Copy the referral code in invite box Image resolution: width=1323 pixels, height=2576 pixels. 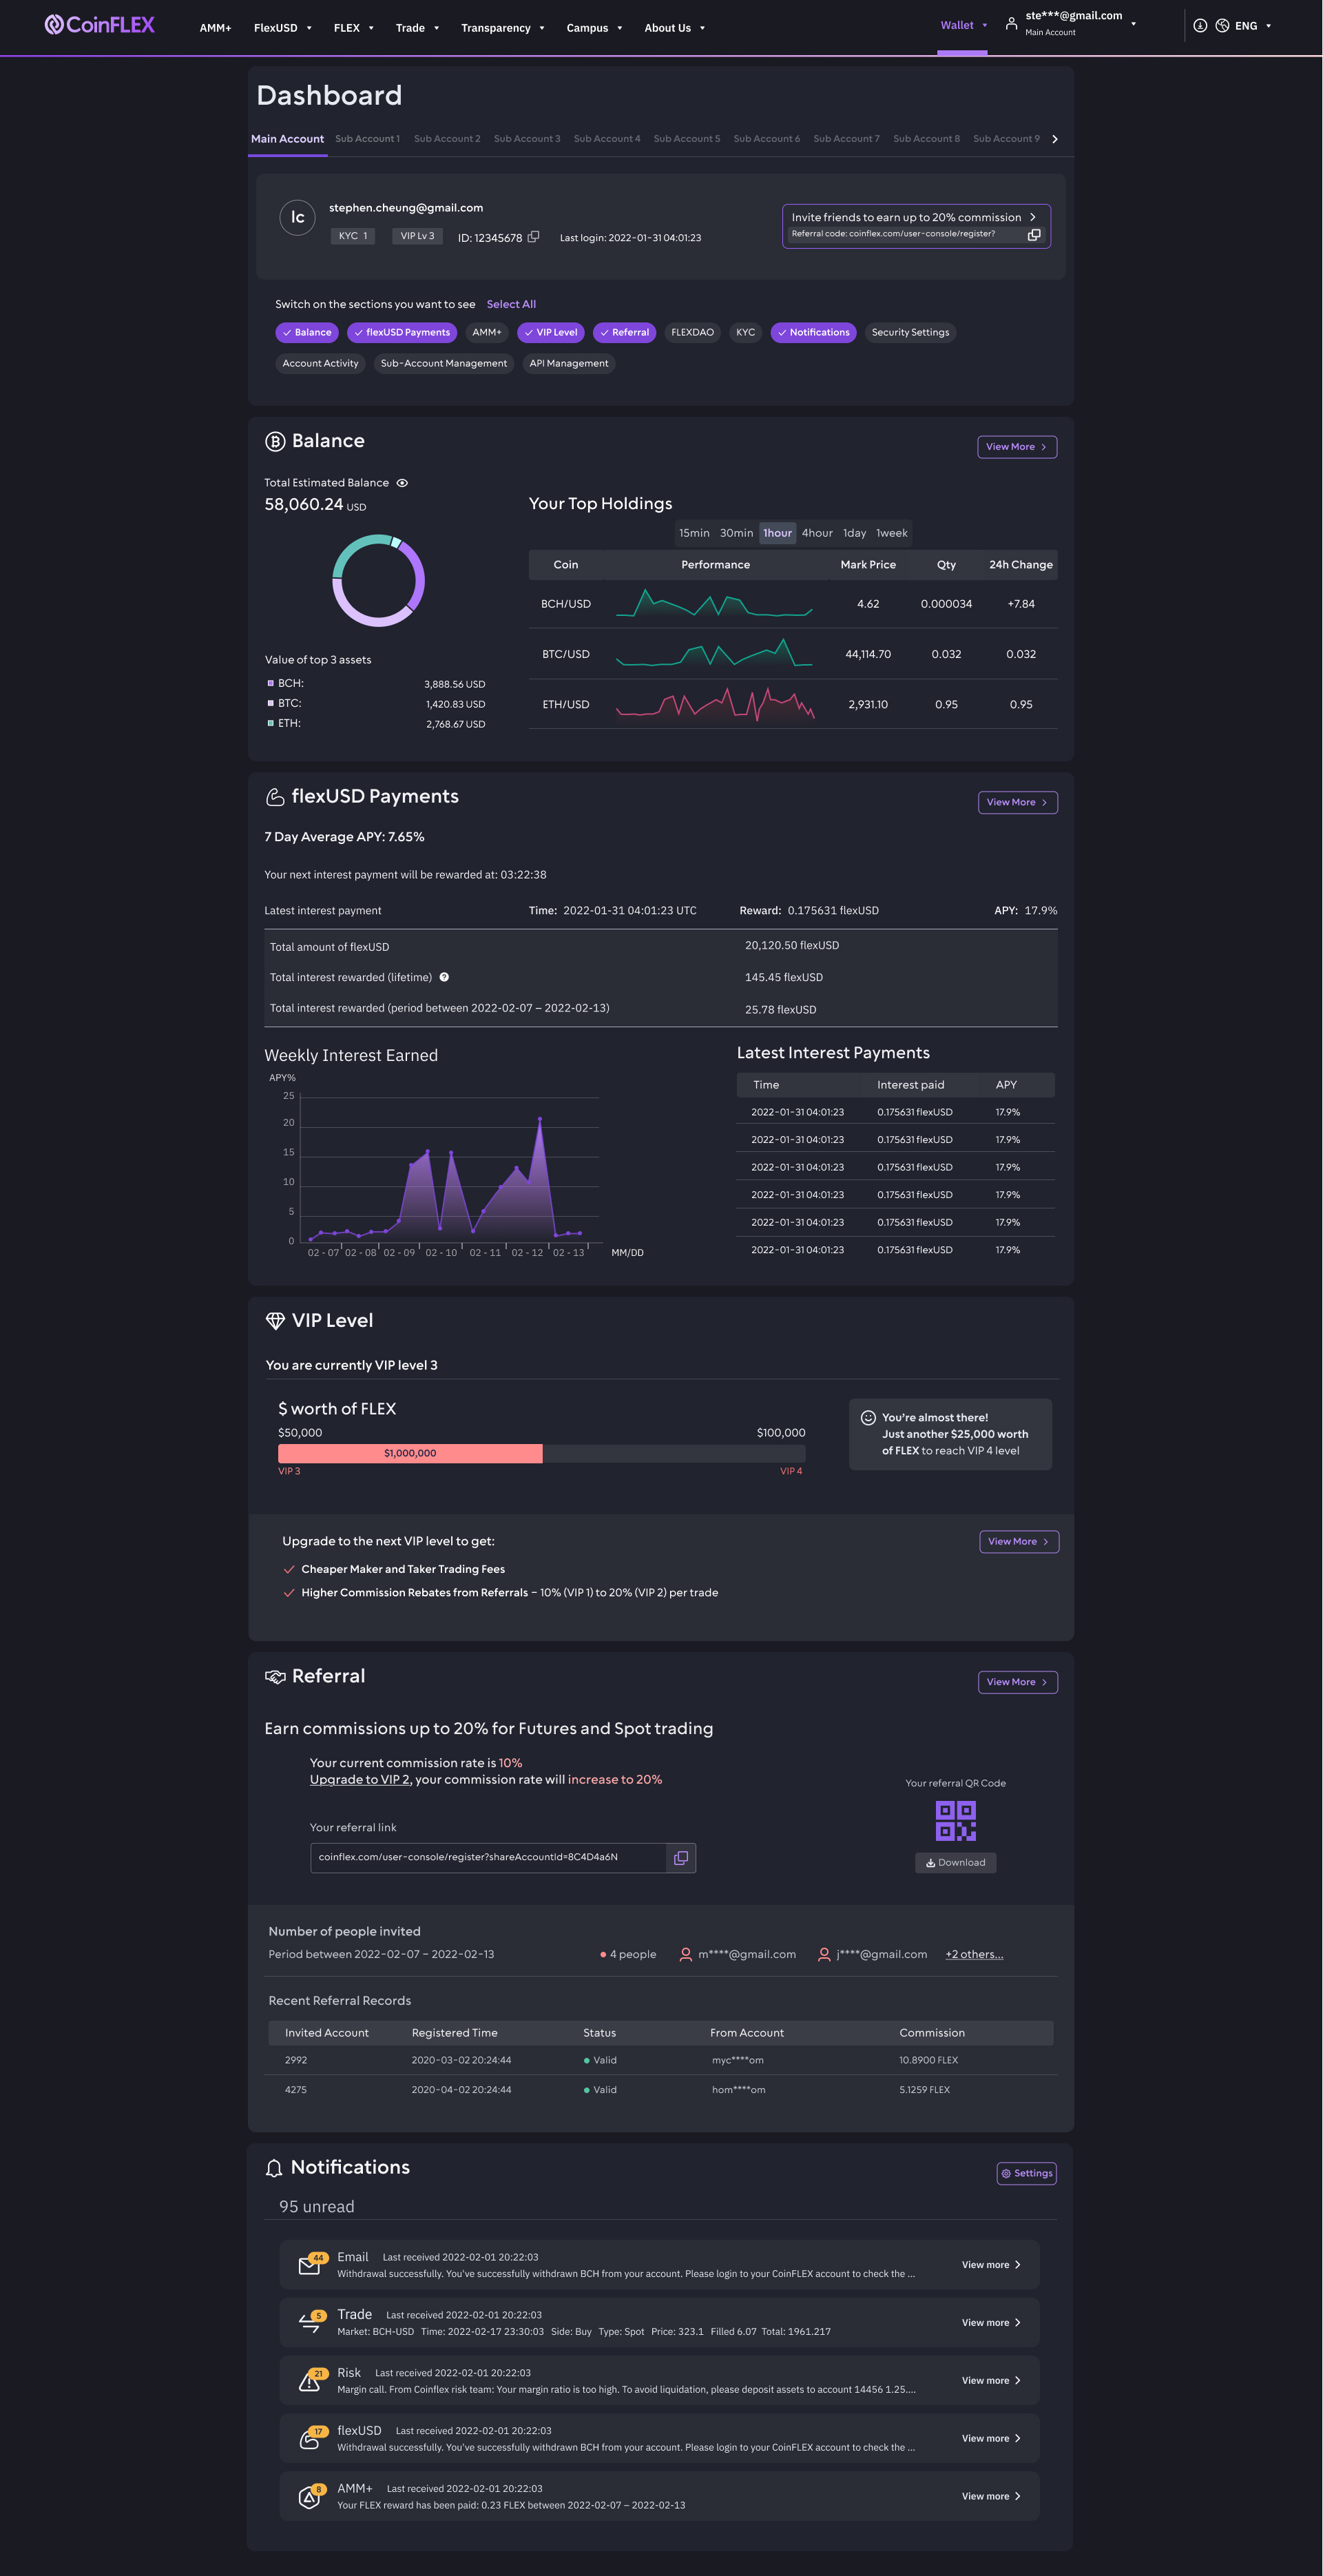click(1034, 235)
